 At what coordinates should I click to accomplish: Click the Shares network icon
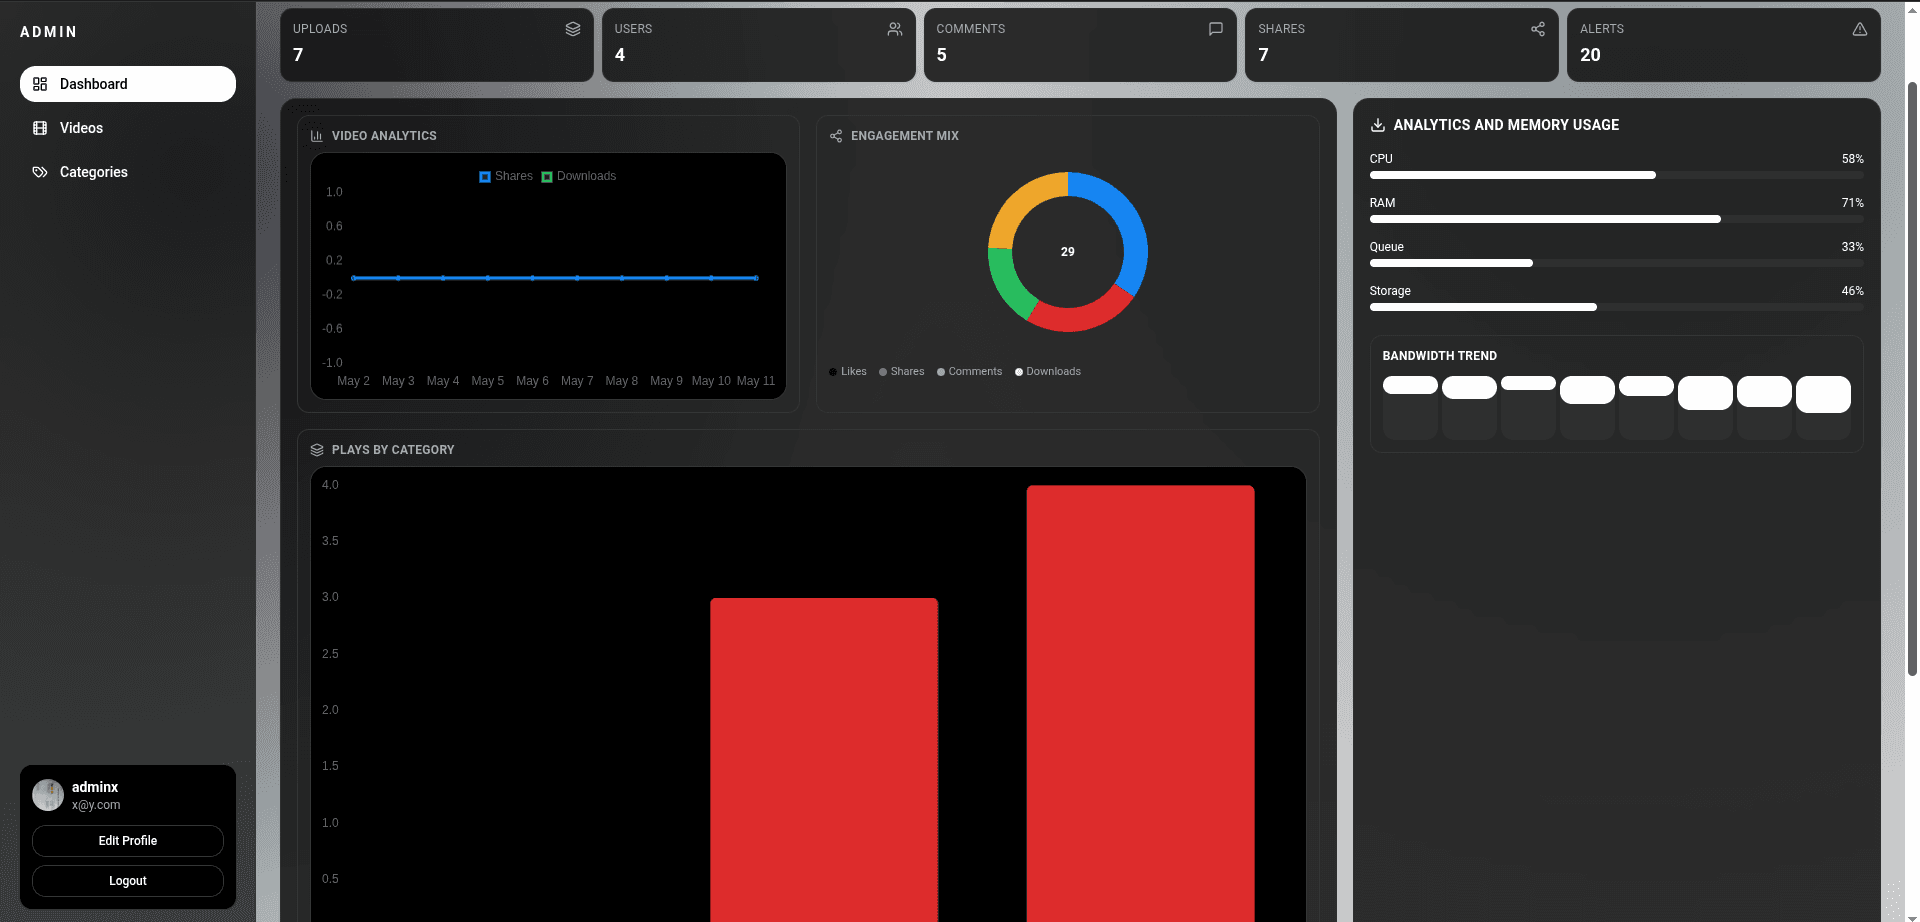(x=1538, y=29)
